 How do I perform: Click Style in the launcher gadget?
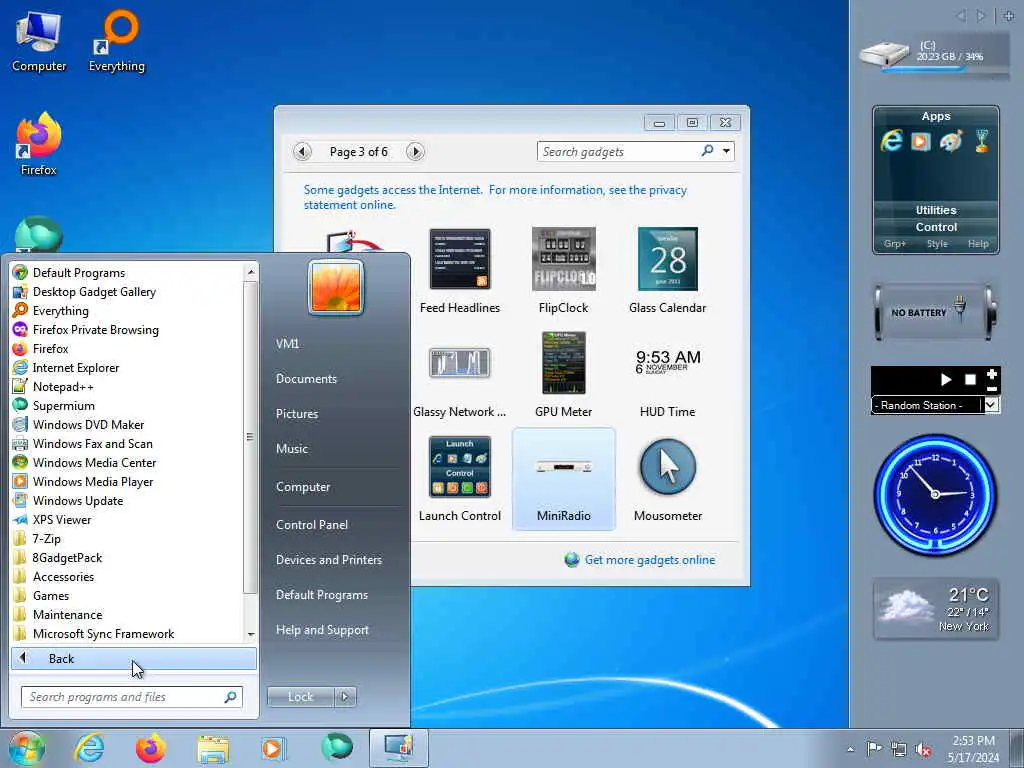[x=937, y=244]
